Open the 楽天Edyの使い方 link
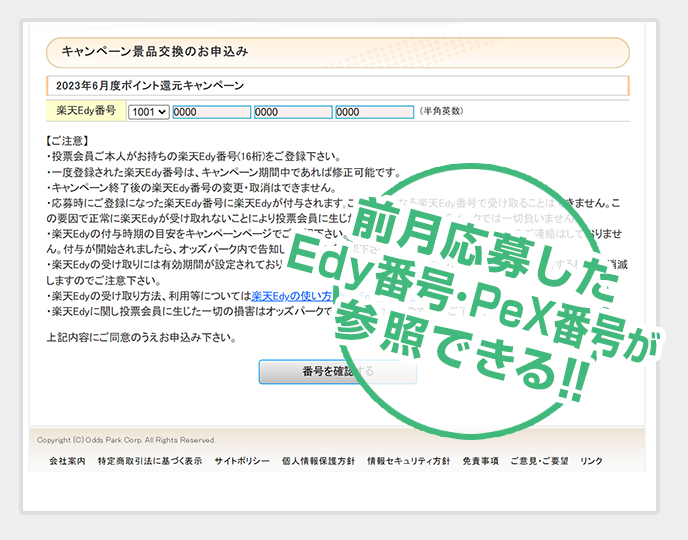 [x=292, y=296]
